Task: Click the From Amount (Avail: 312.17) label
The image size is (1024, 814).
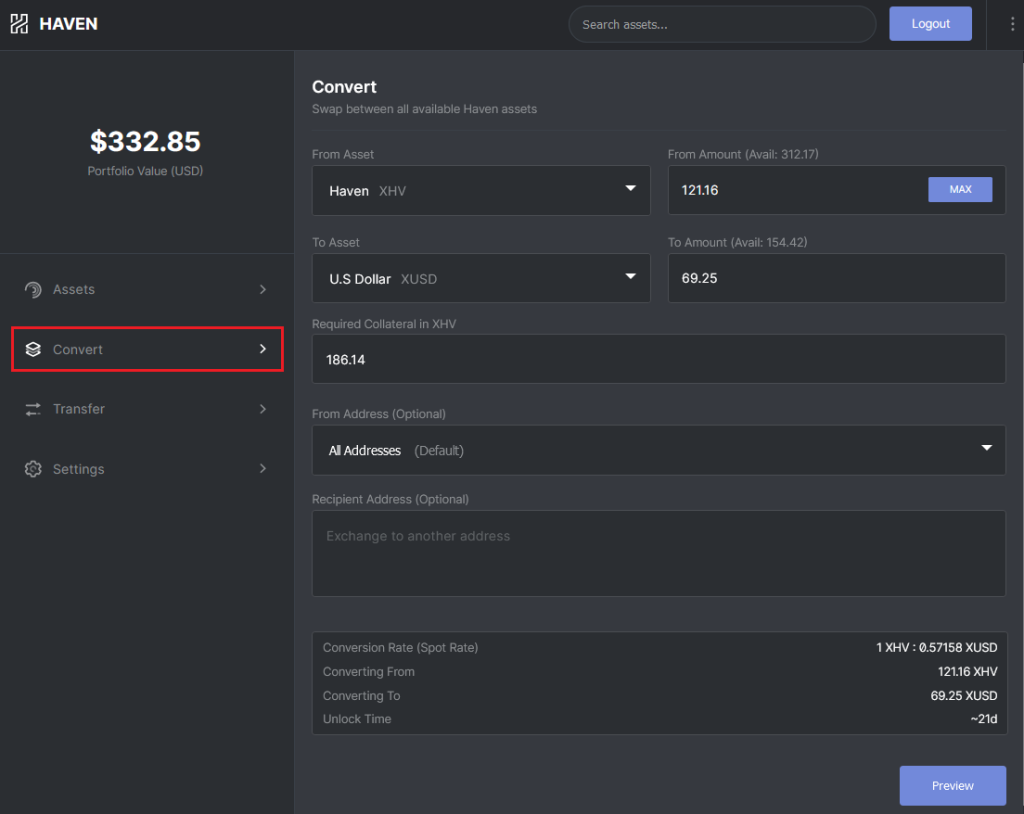Action: 743,154
